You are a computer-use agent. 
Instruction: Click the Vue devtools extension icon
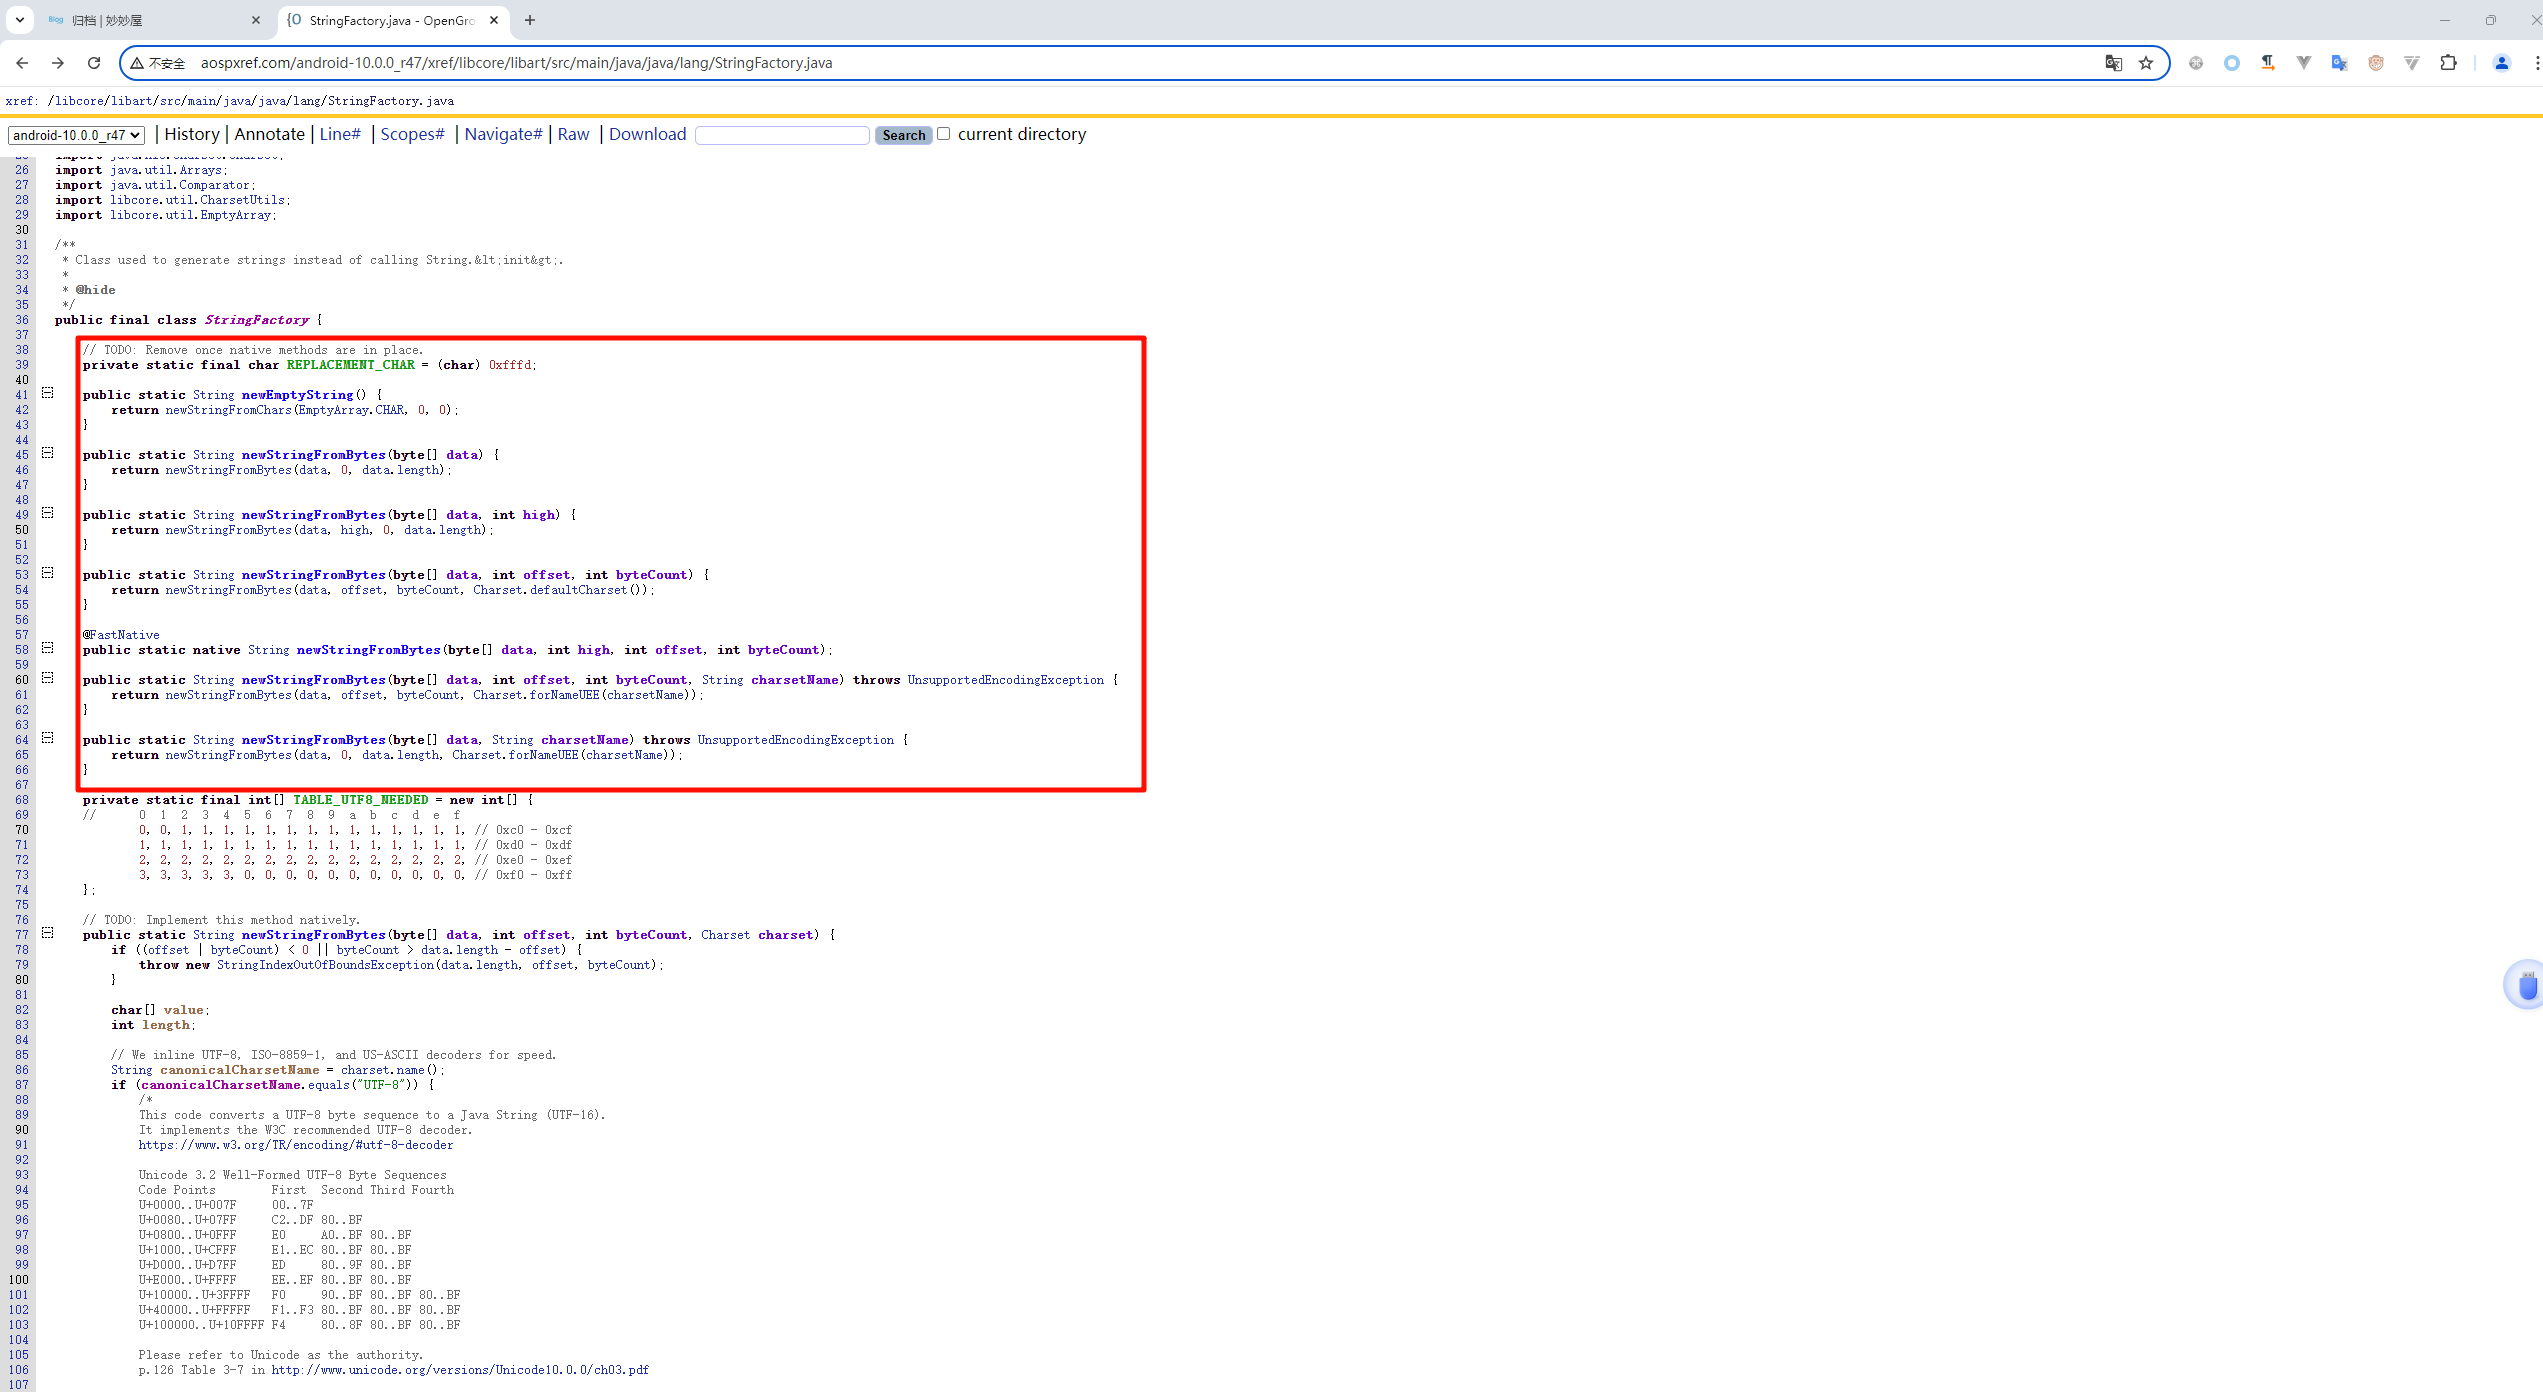click(x=2304, y=63)
